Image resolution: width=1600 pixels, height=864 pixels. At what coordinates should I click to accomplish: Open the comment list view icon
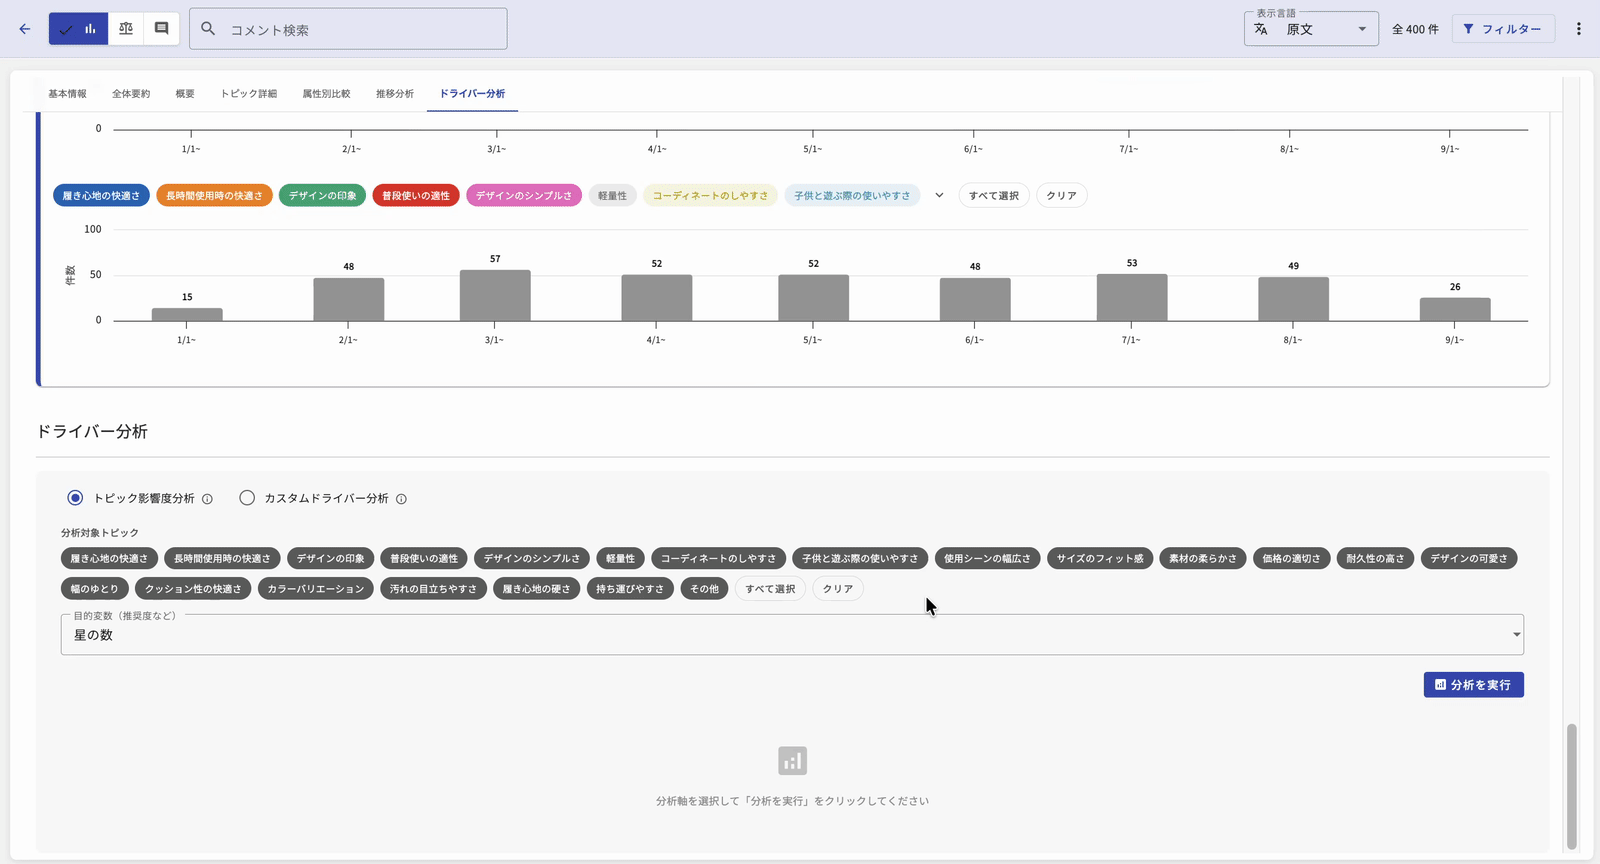(161, 29)
